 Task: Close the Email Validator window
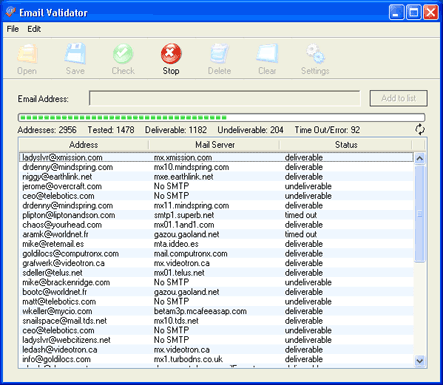click(x=431, y=13)
